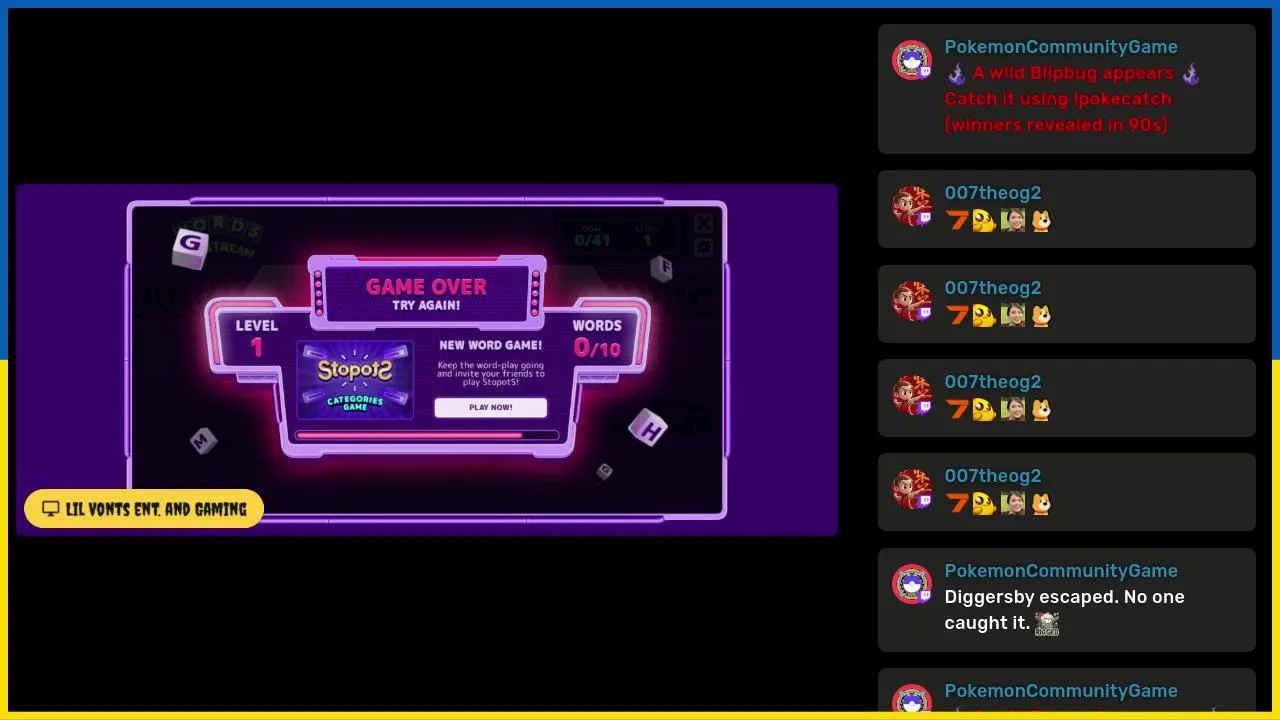Open PokemonCommunityGame avatar beside Blipbug message
The height and width of the screenshot is (720, 1280).
(x=912, y=61)
